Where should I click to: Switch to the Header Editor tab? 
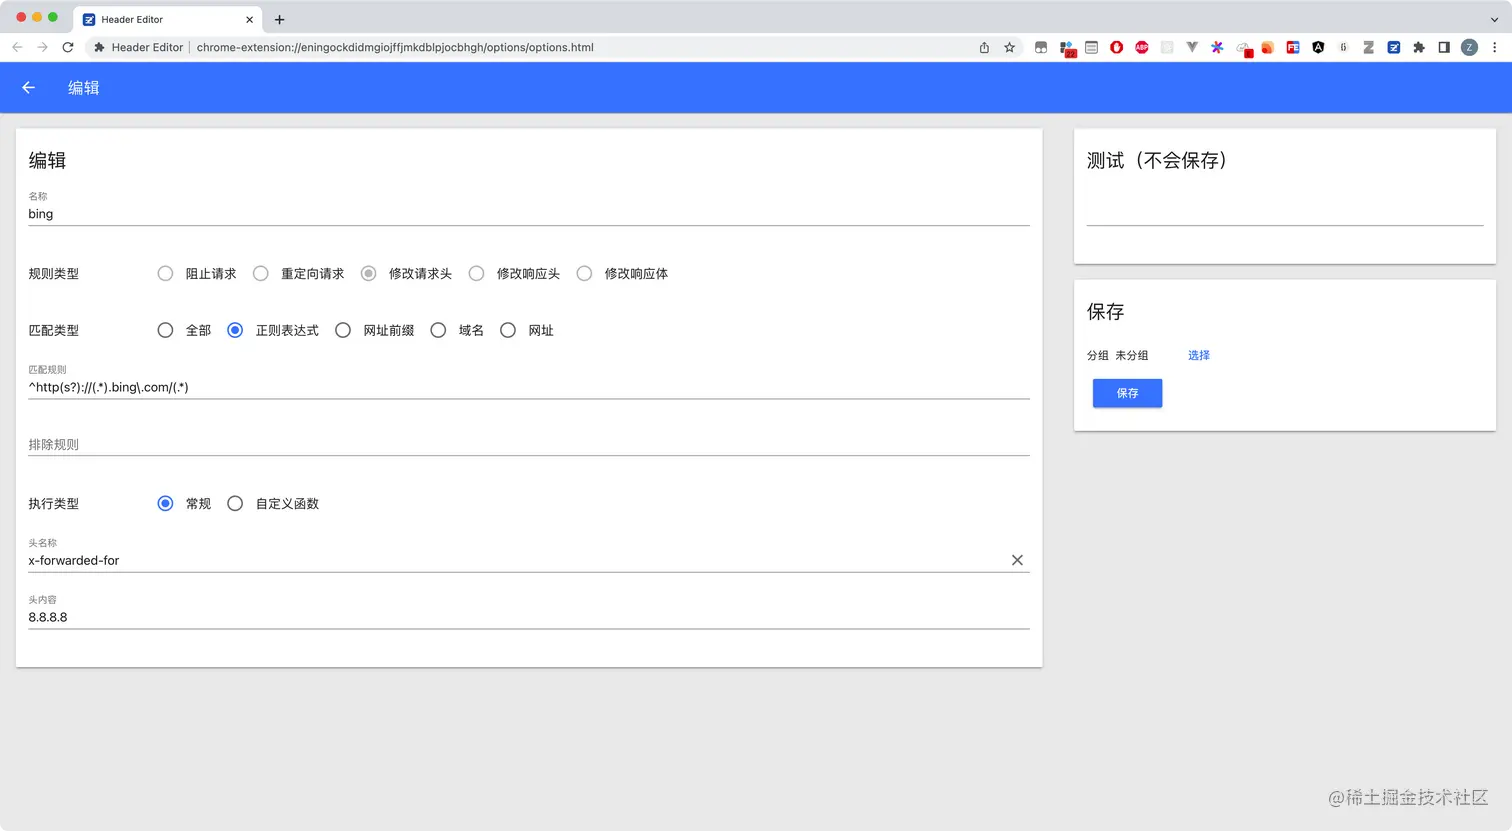(x=165, y=19)
